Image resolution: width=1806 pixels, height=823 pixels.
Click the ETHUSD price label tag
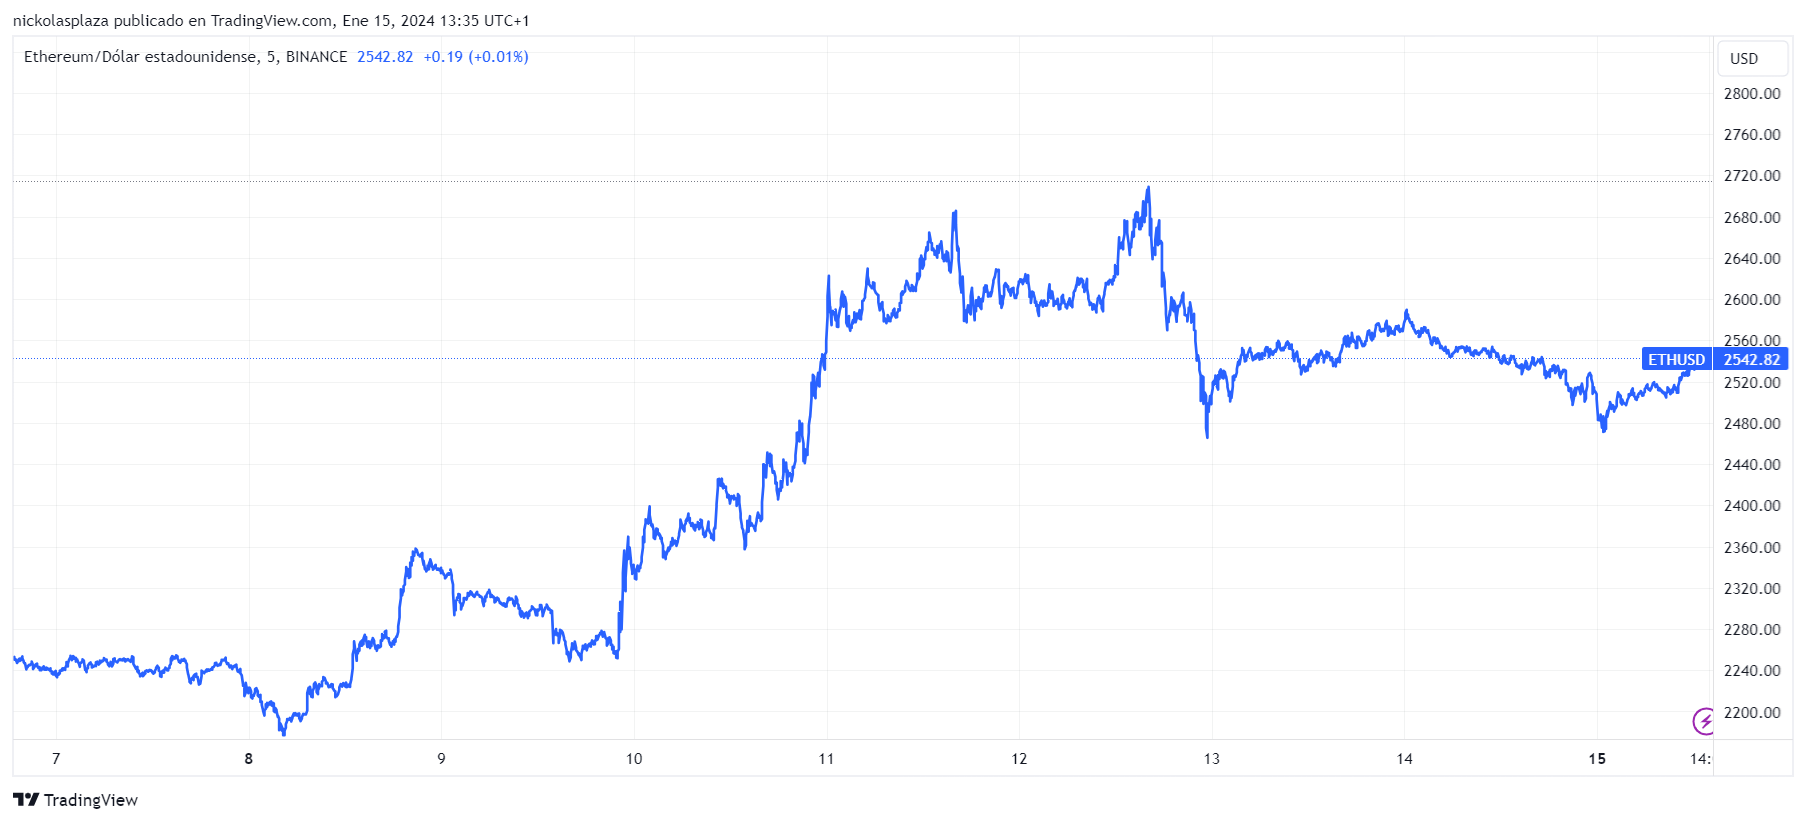[x=1677, y=359]
